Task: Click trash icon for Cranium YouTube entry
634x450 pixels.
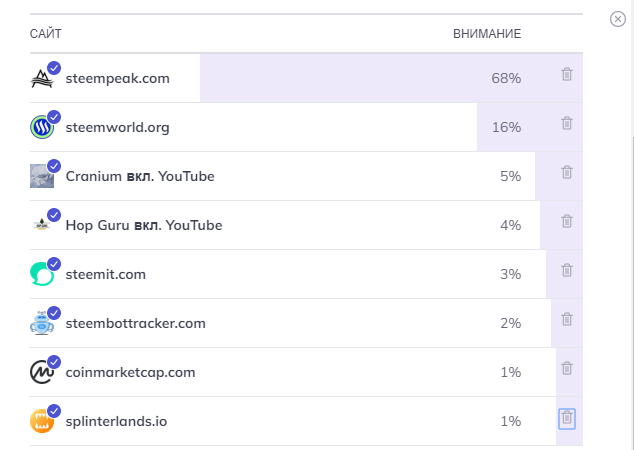Action: pos(567,173)
